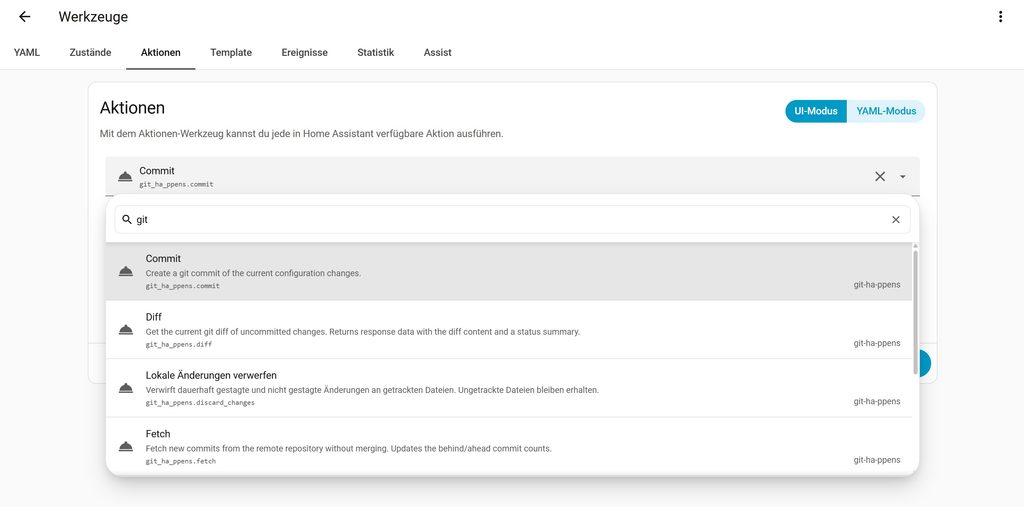The width and height of the screenshot is (1024, 507).
Task: Select the Aktionen tab
Action: click(x=161, y=52)
